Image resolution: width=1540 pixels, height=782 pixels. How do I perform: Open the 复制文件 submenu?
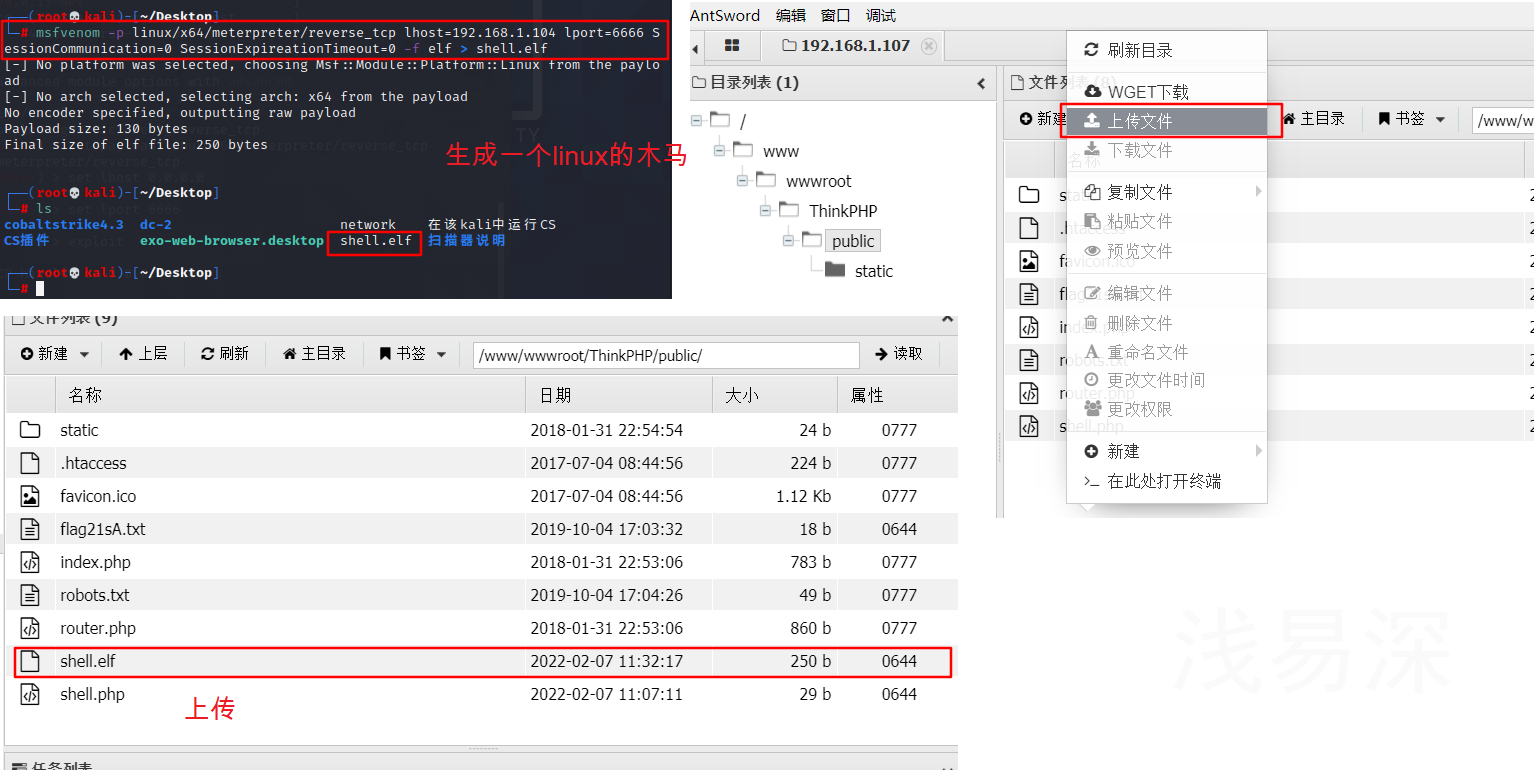click(x=1167, y=192)
